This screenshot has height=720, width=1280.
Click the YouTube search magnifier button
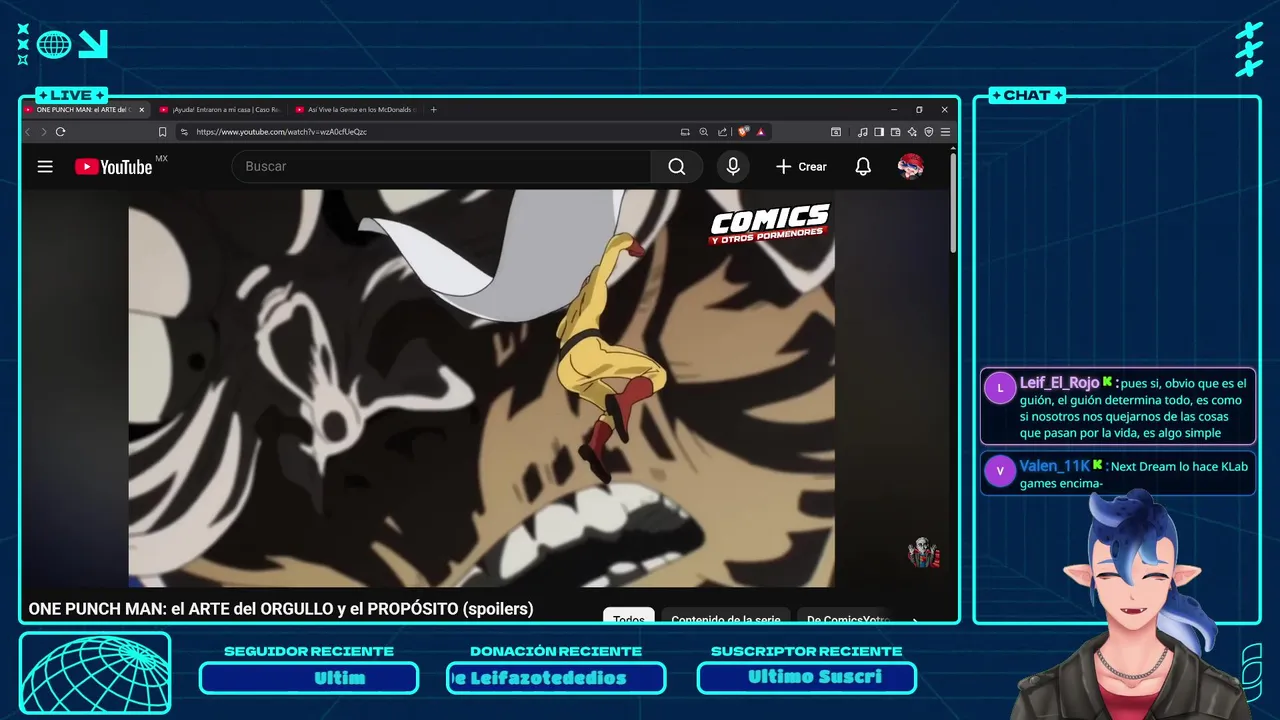point(677,167)
